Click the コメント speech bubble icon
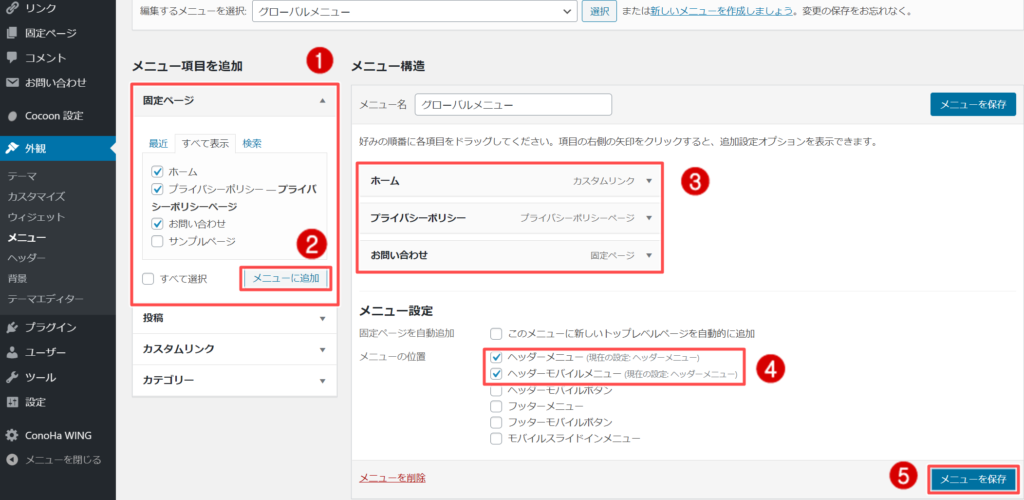 click(12, 57)
